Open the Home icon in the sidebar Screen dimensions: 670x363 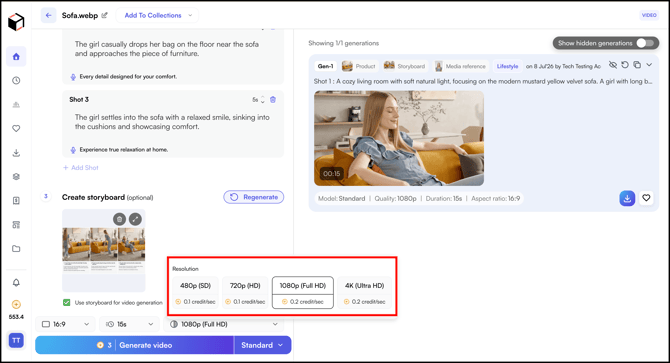[x=16, y=56]
